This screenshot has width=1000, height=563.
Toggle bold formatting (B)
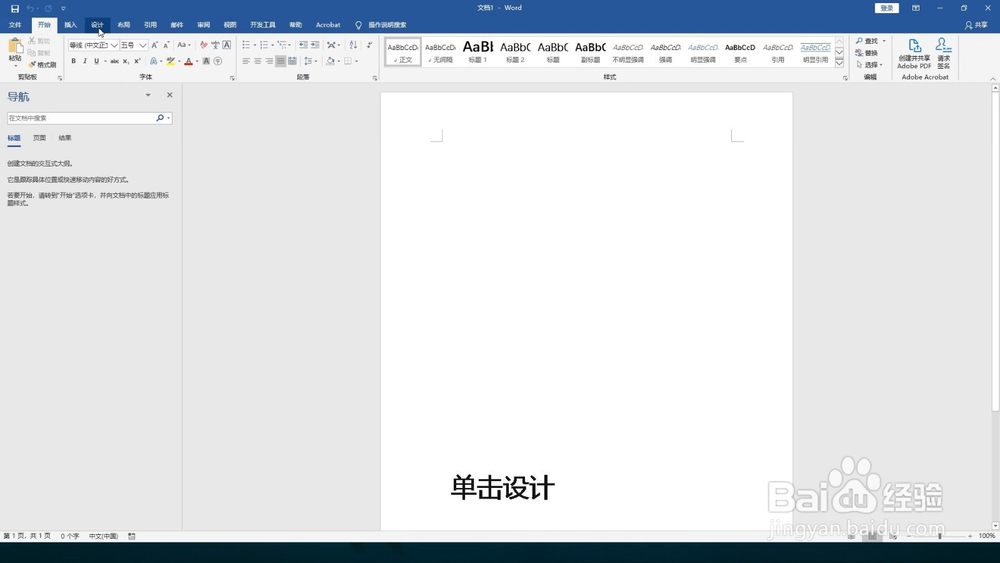(73, 61)
